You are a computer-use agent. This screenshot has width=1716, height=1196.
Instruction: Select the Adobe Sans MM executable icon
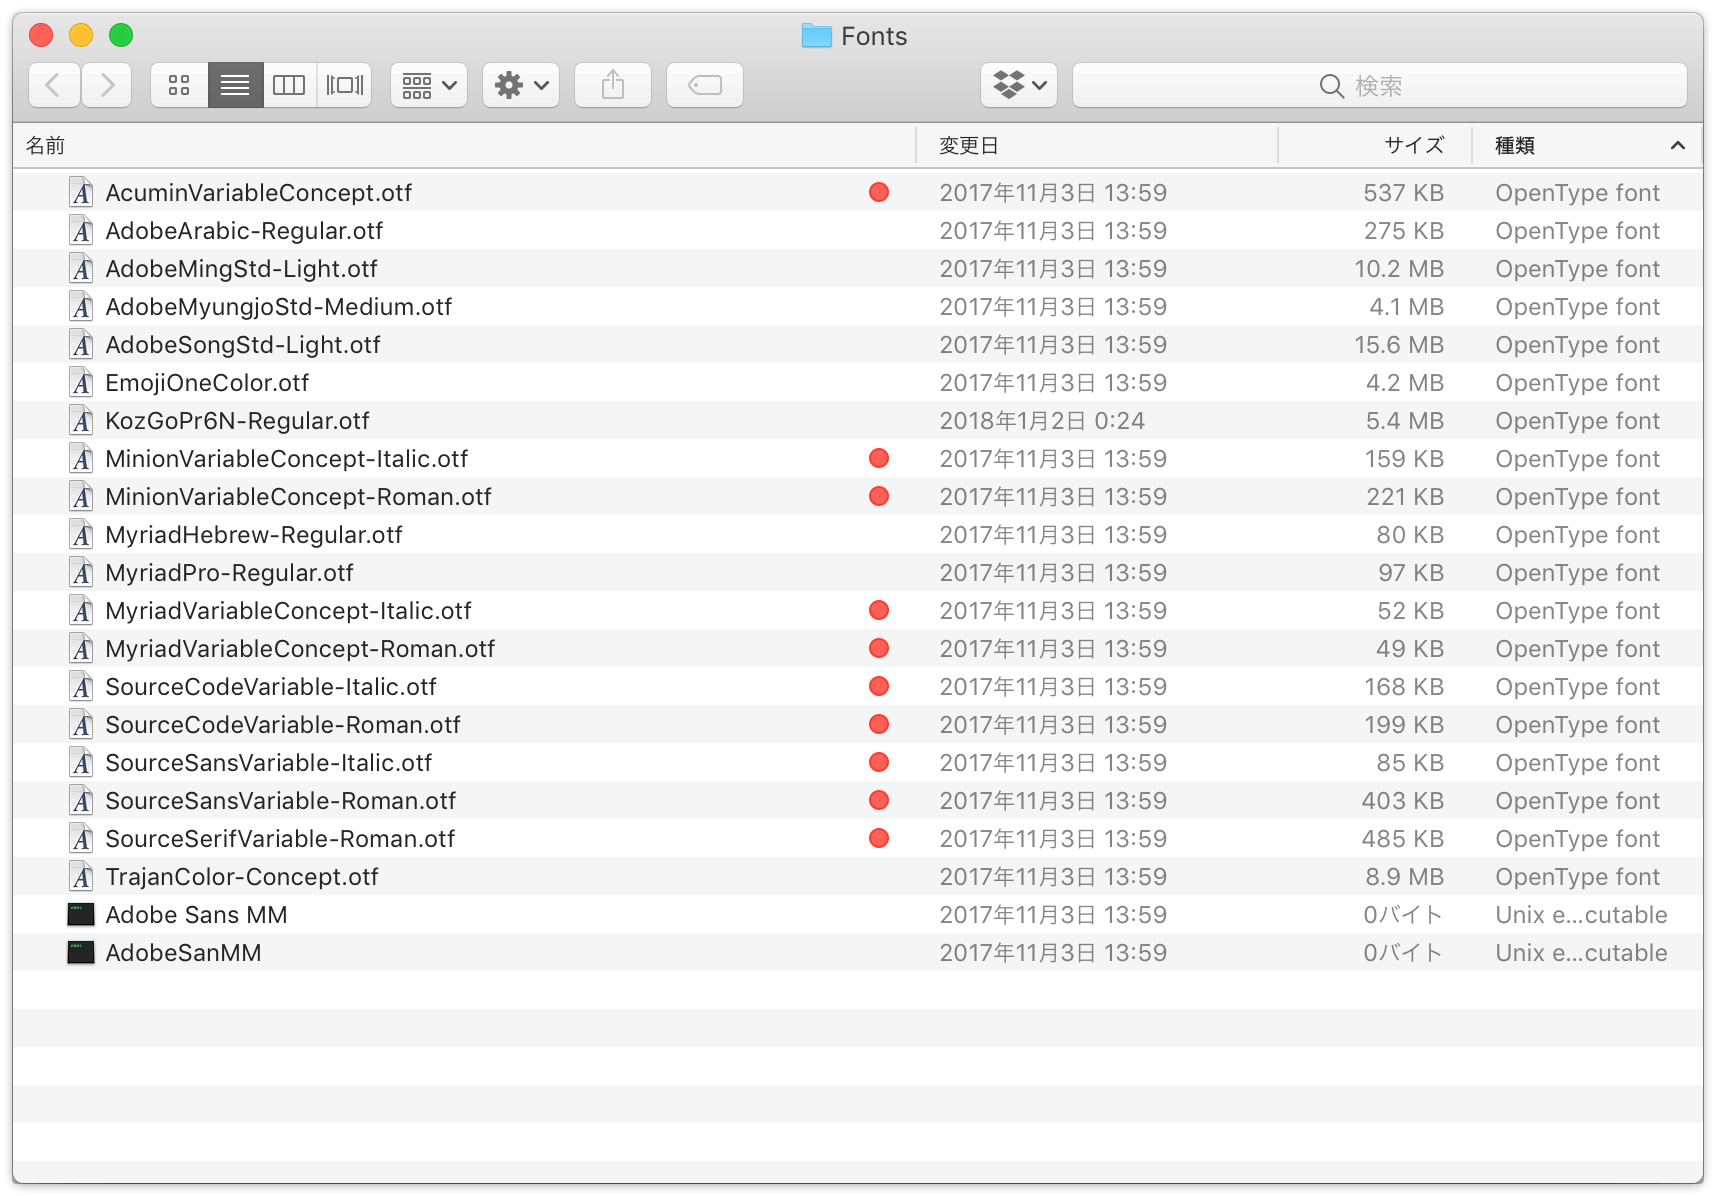tap(81, 914)
